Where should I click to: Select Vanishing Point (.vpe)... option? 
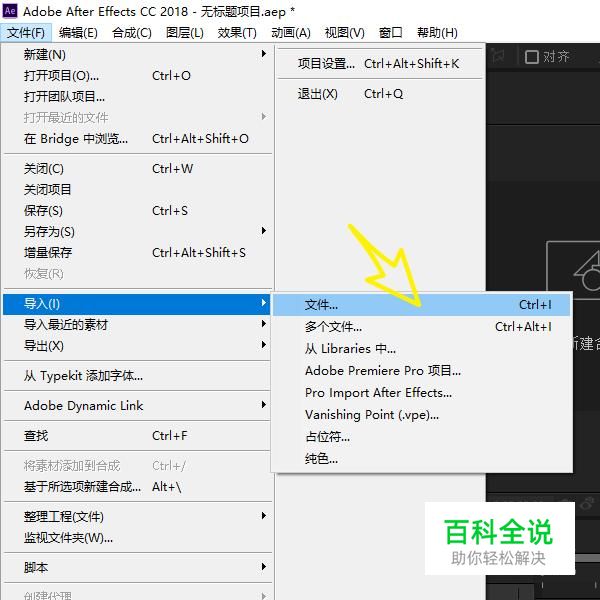(422, 415)
